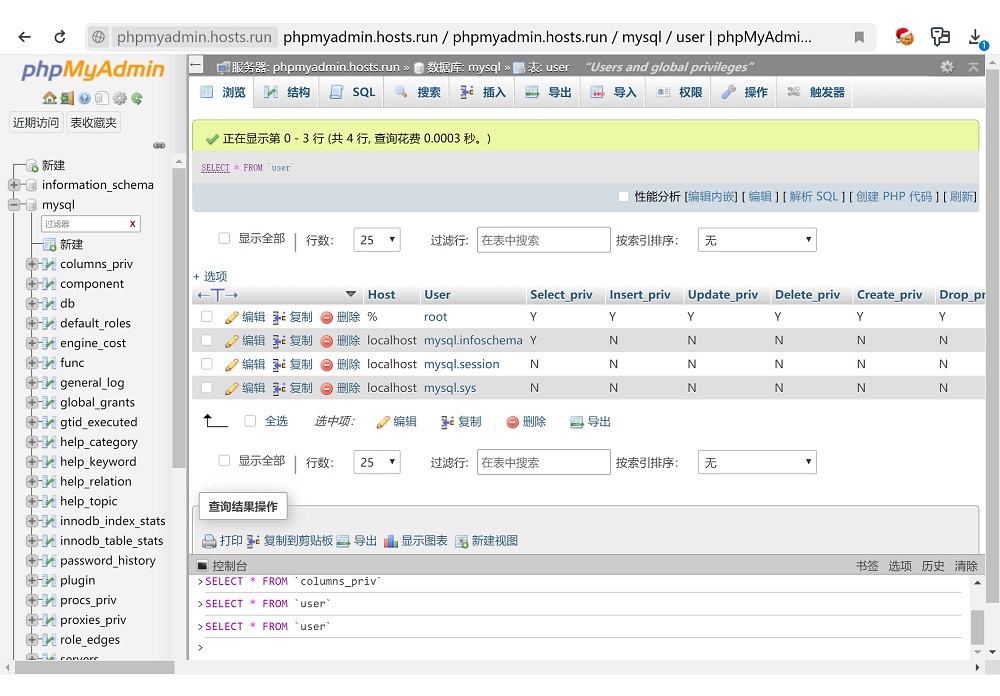Click Display chart (显示图表)
The image size is (1000, 696).
pyautogui.click(x=416, y=541)
